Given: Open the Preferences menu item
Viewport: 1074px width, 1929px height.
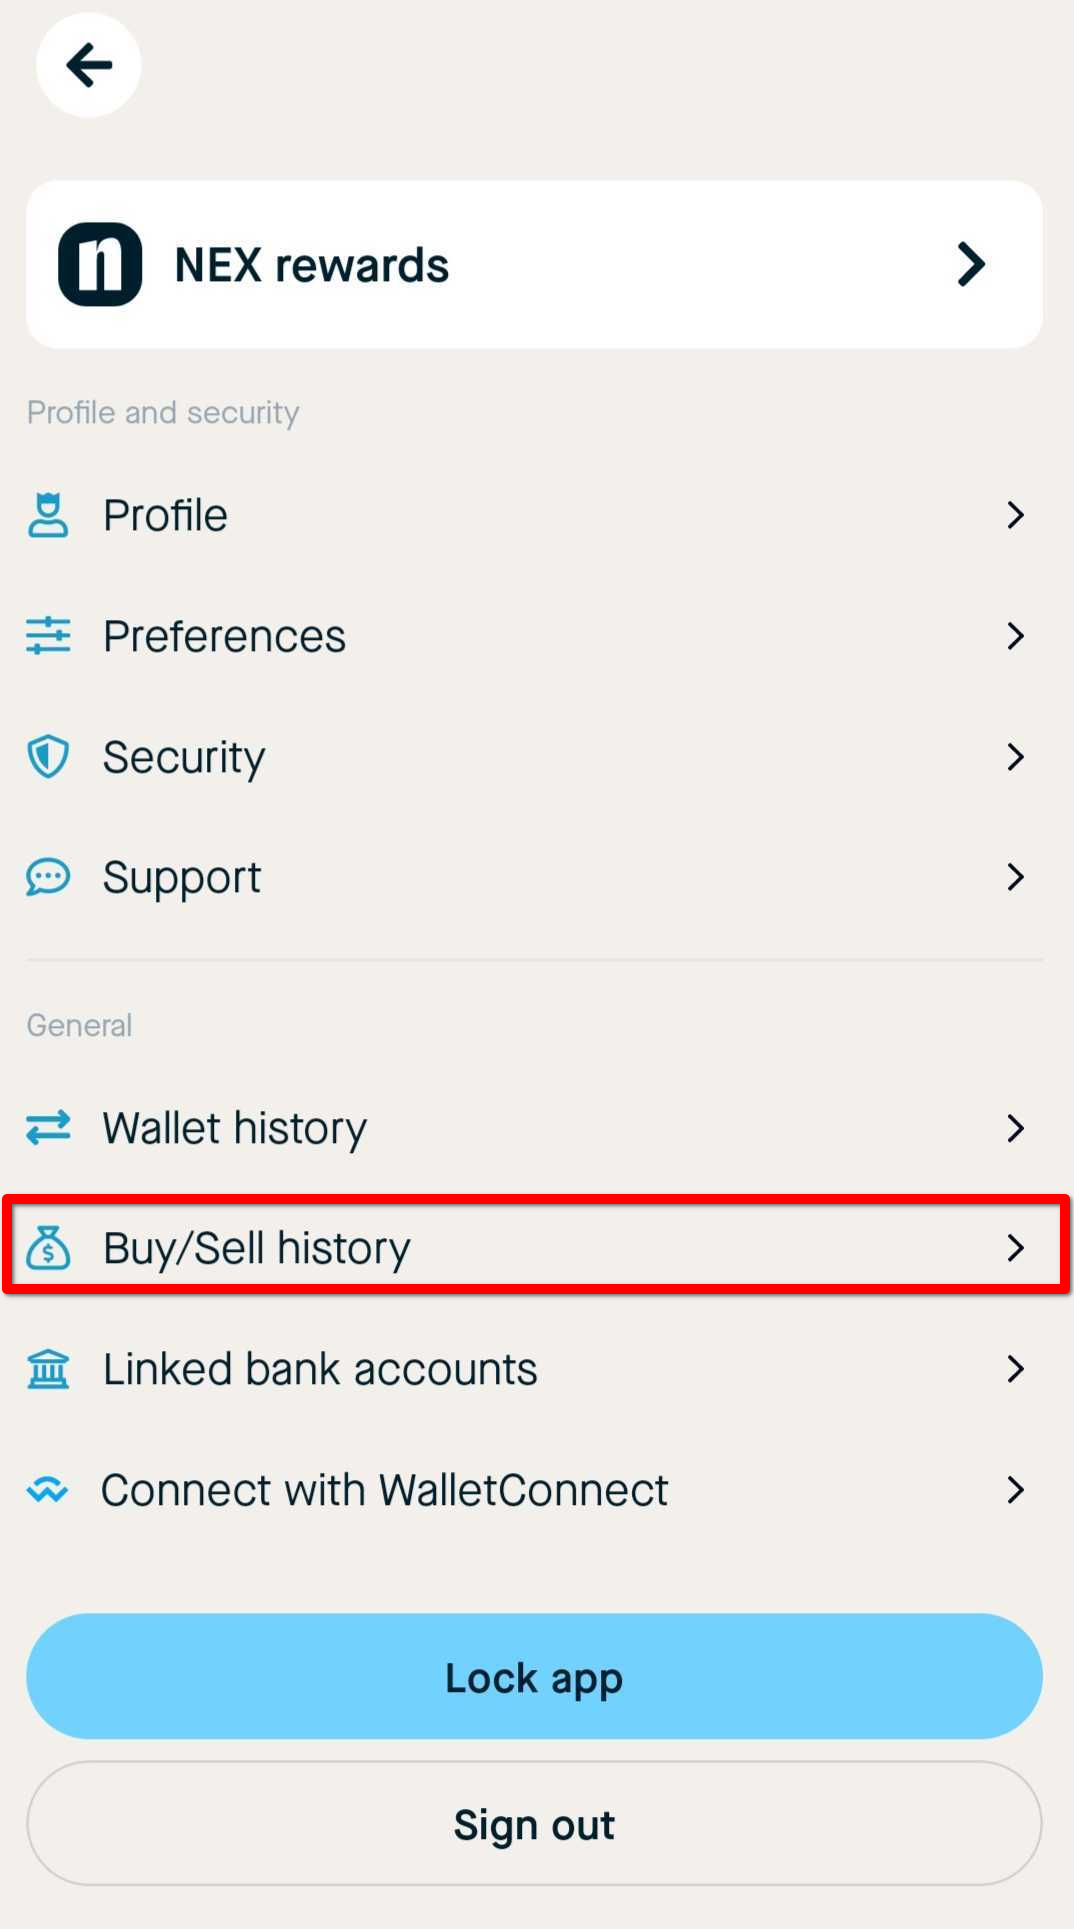Looking at the screenshot, I should click(x=534, y=636).
